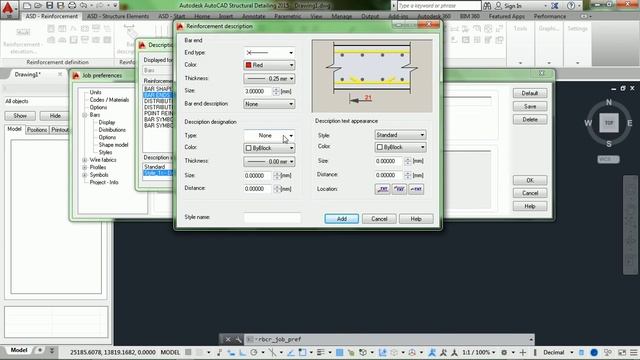
Task: Click the Style name input field
Action: coord(272,218)
